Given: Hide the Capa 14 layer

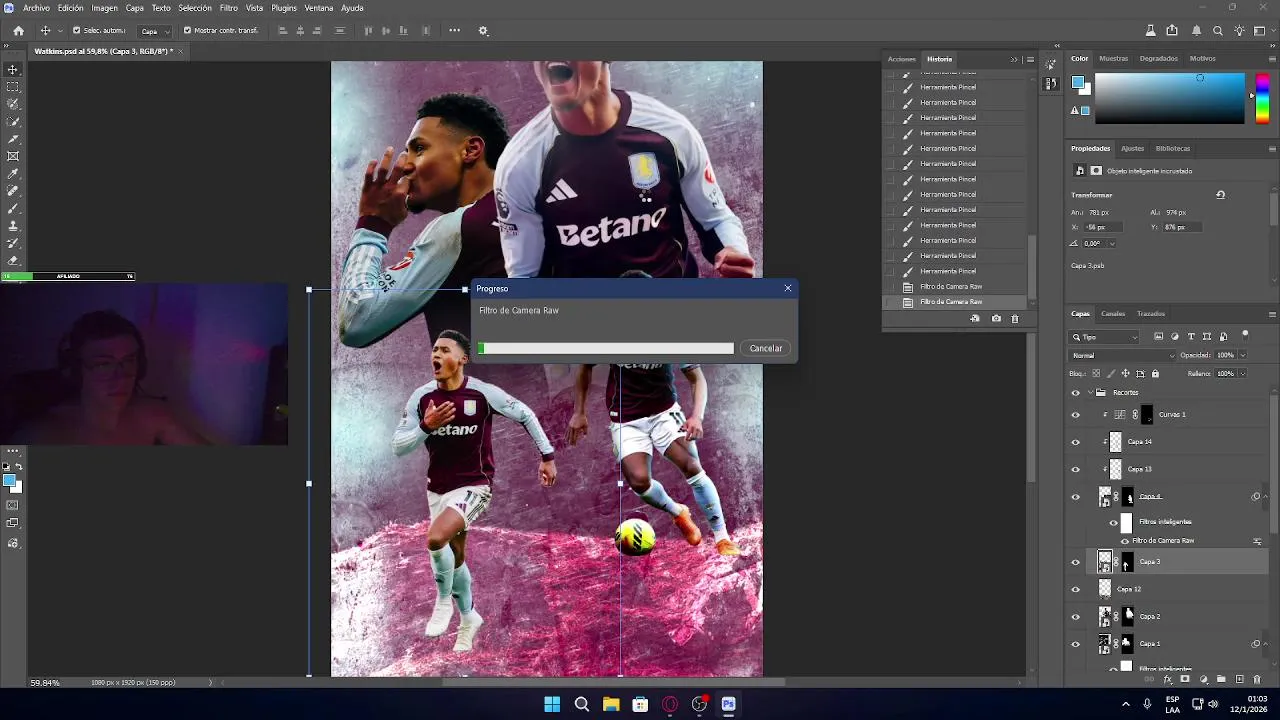Looking at the screenshot, I should tap(1076, 442).
